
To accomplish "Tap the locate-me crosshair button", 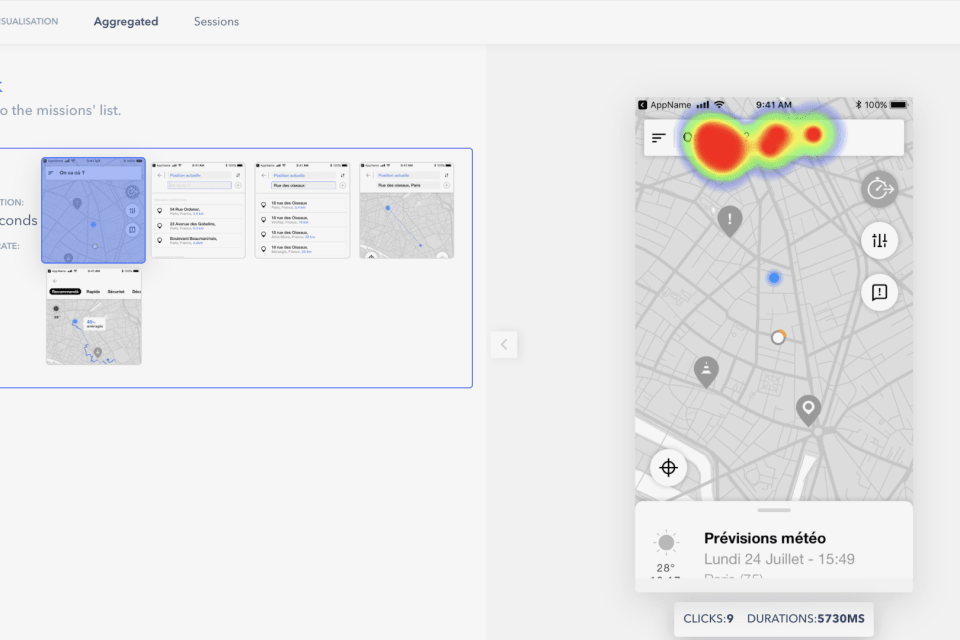I will (x=668, y=468).
